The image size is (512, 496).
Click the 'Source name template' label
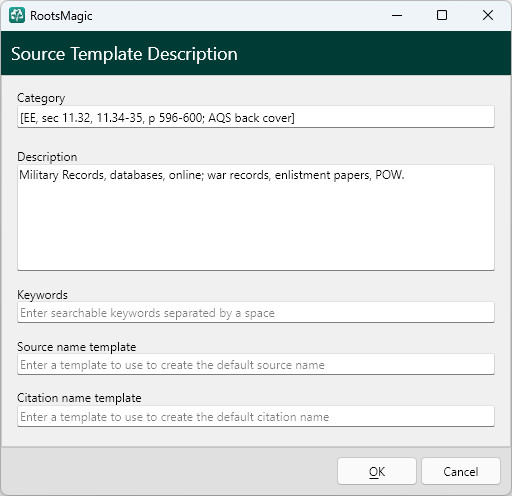[x=77, y=347]
